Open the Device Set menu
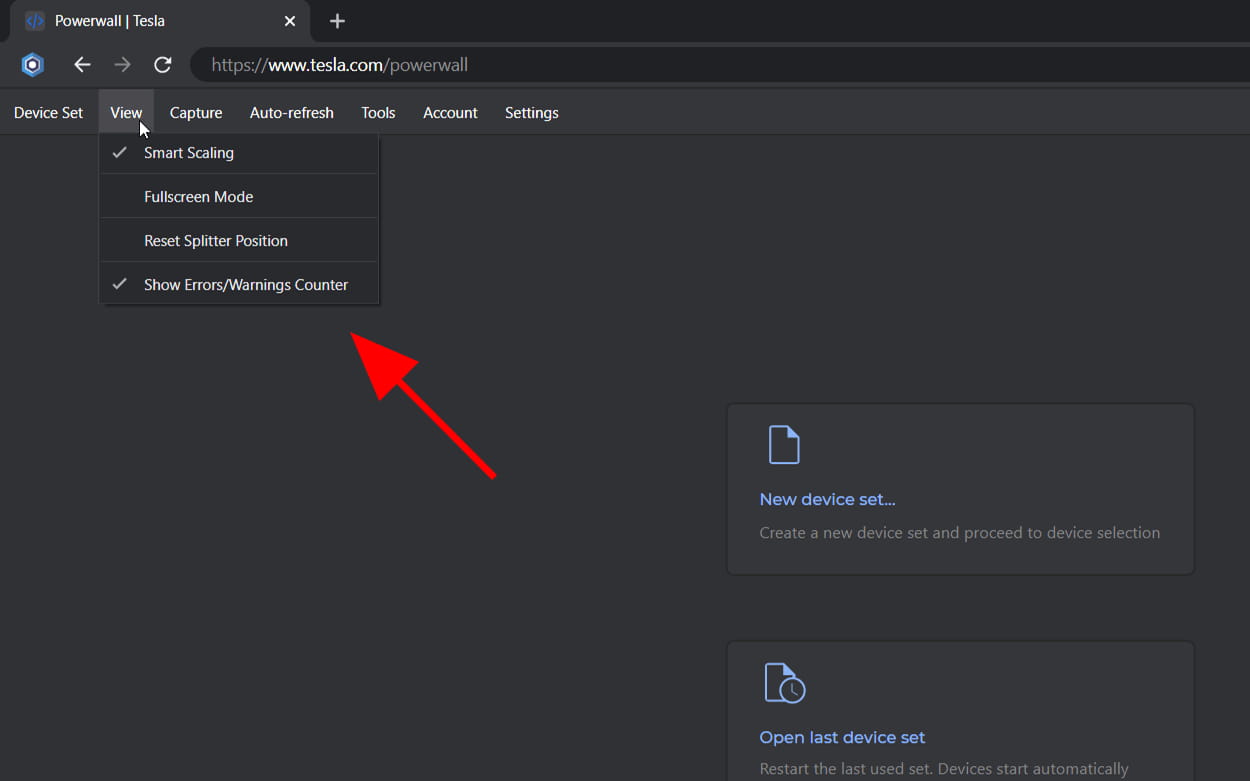The image size is (1250, 781). 48,113
